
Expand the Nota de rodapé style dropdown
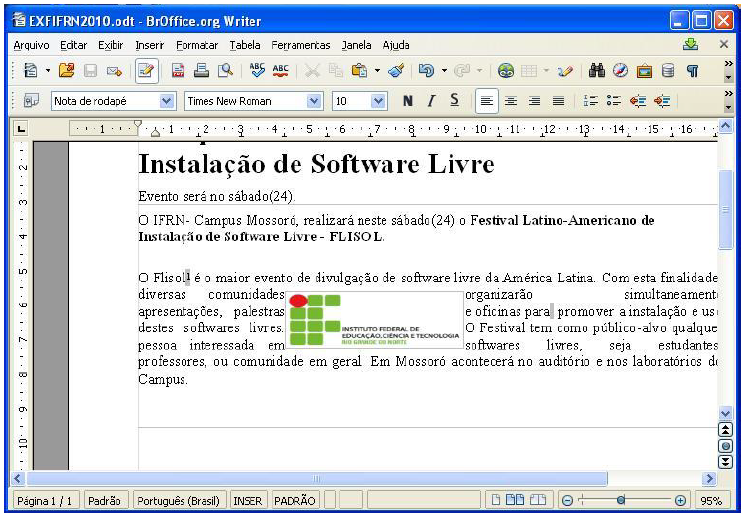[167, 101]
